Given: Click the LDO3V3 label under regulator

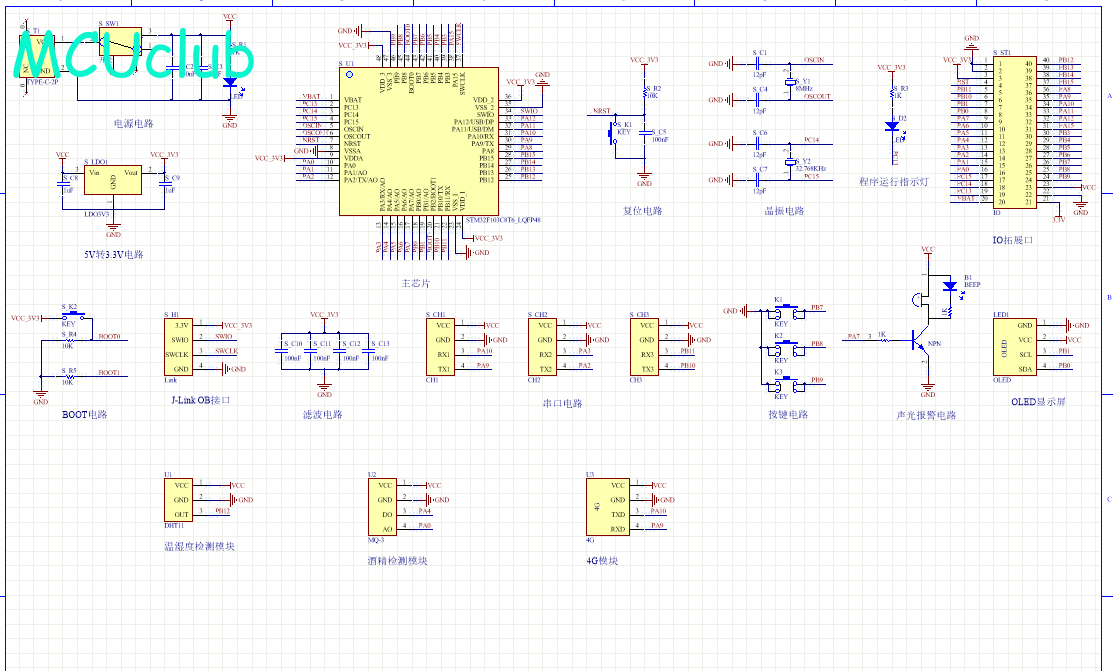Looking at the screenshot, I should click(97, 214).
